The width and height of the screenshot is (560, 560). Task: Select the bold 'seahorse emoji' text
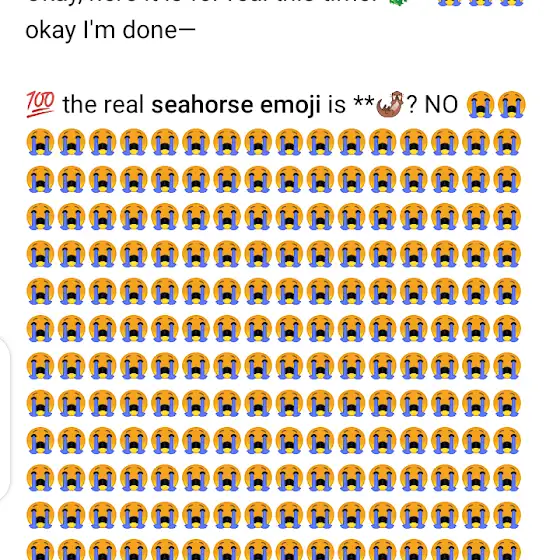click(x=236, y=105)
